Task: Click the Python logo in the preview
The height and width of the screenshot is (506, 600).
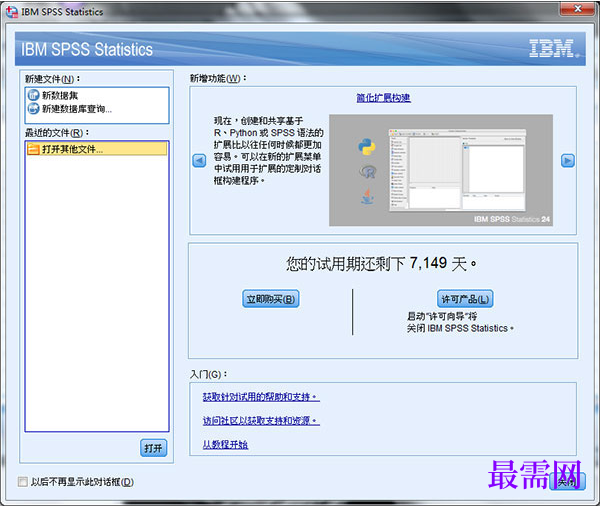Action: (x=367, y=147)
